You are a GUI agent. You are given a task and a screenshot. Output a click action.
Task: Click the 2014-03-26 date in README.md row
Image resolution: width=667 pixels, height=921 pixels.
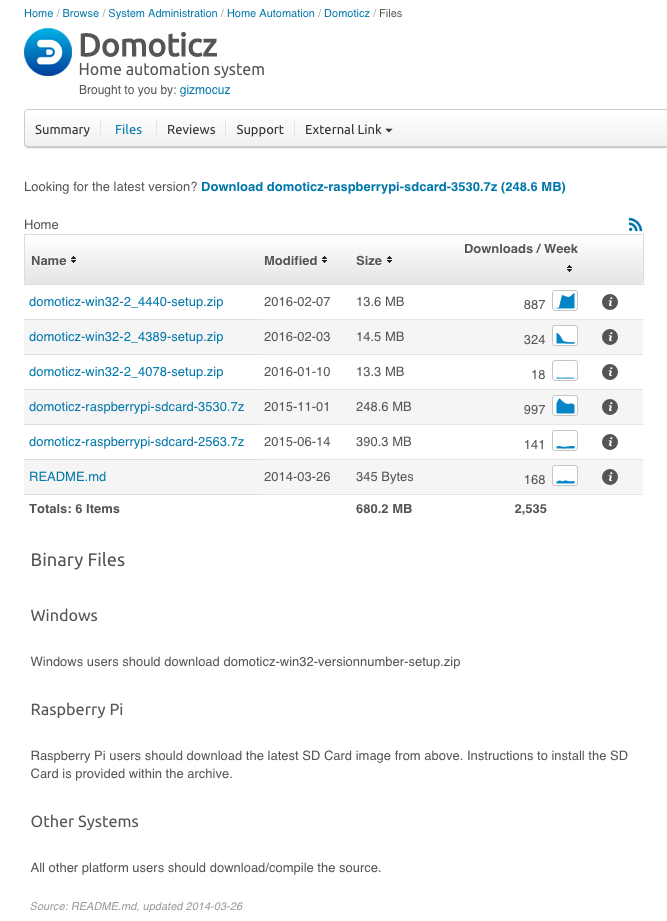click(x=297, y=476)
